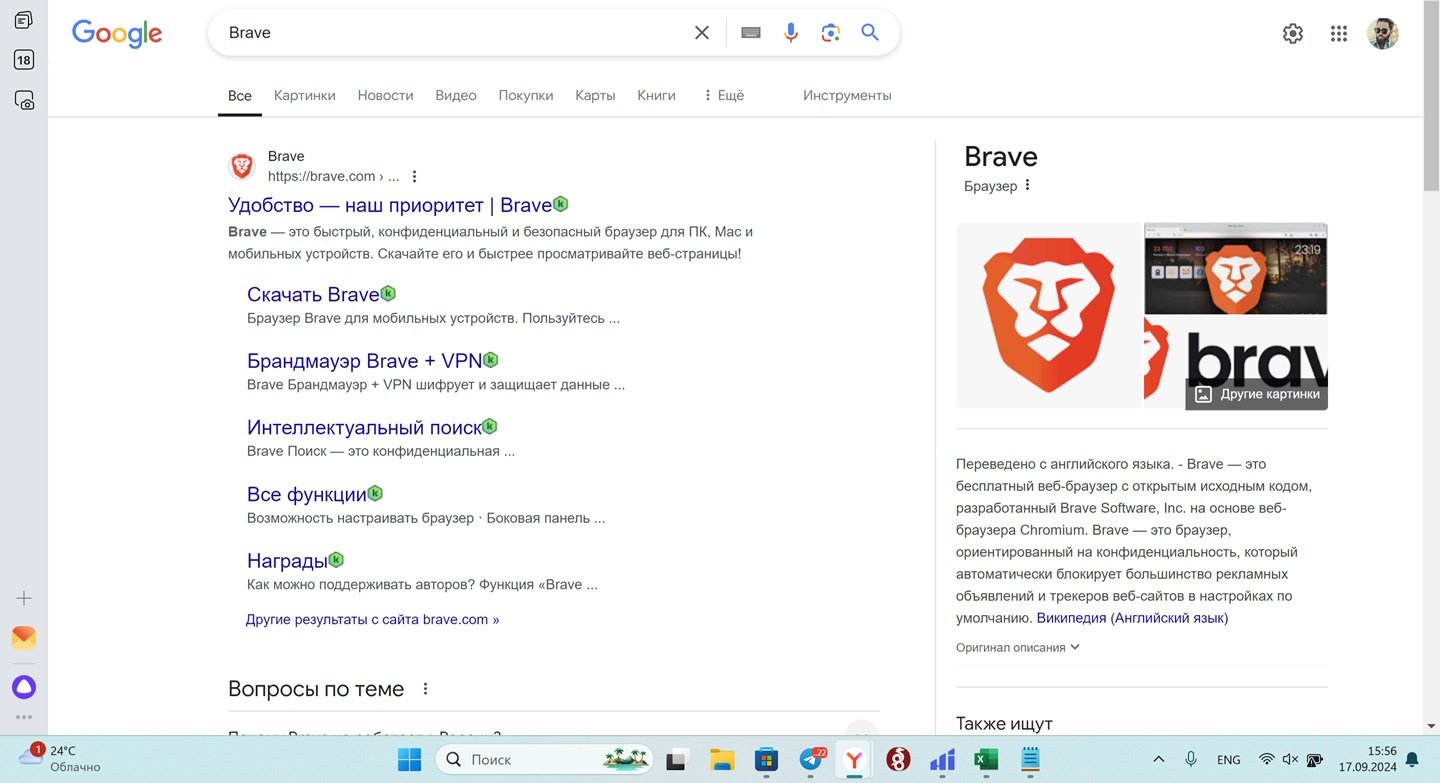Switch to Видео tab

tap(456, 96)
